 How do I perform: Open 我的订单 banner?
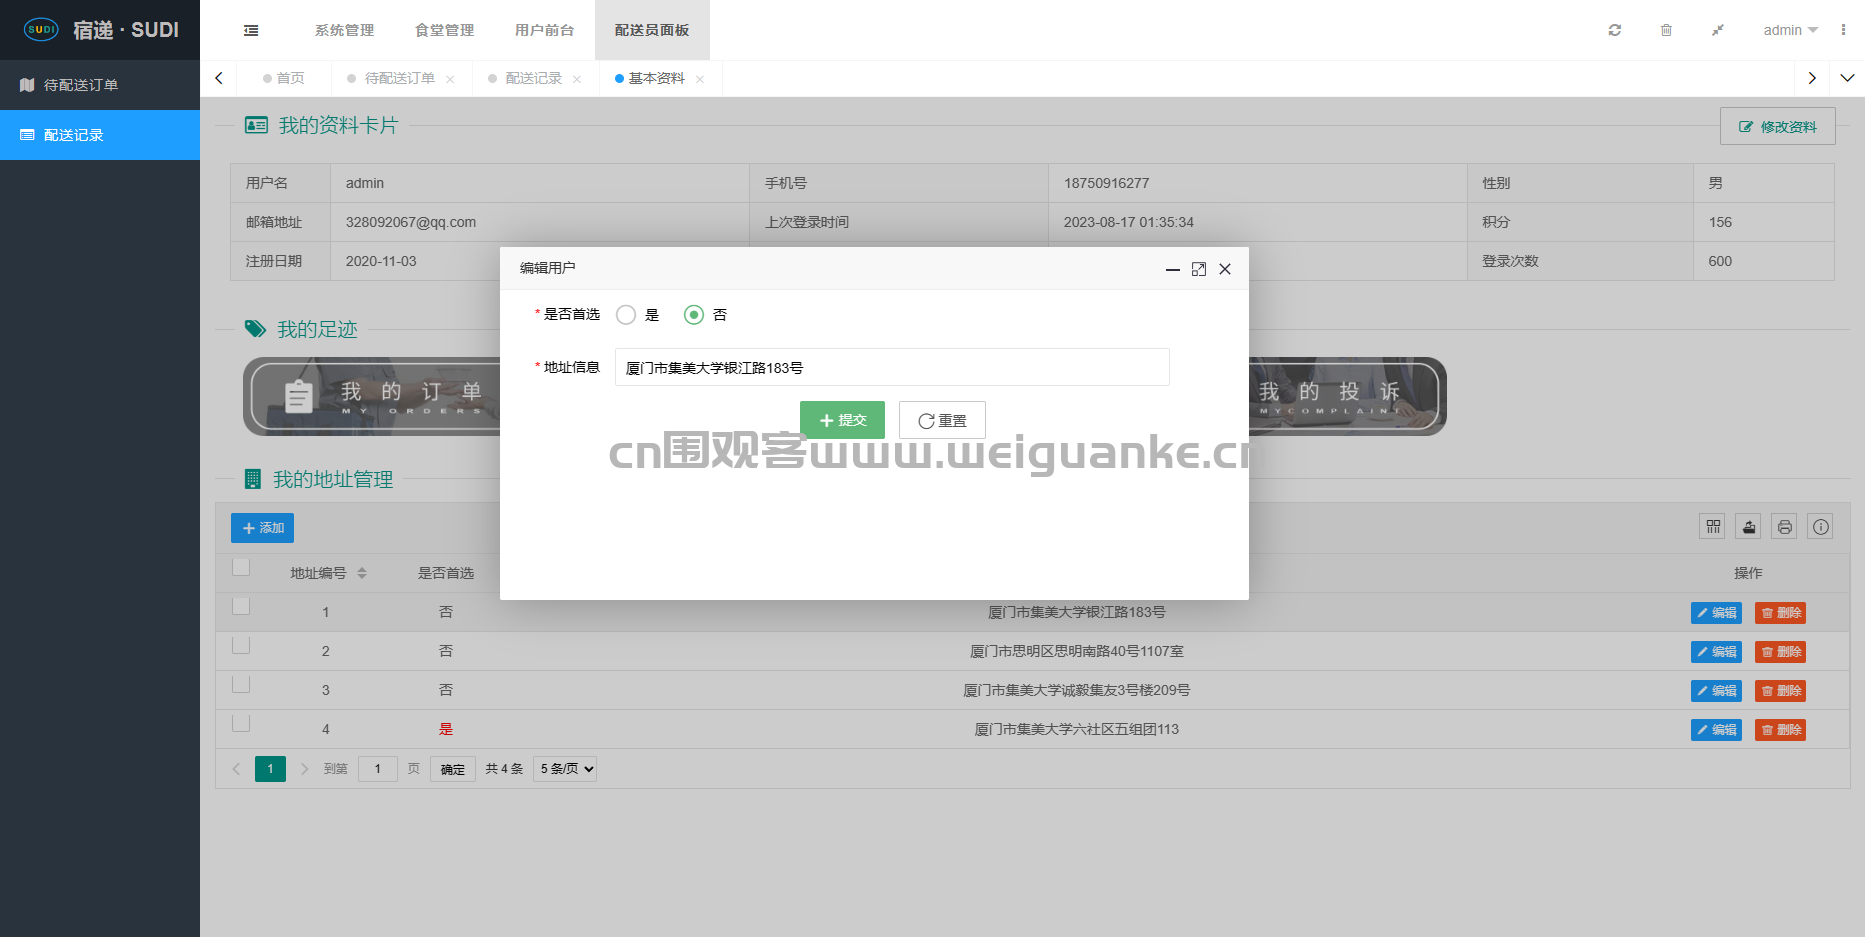point(372,396)
